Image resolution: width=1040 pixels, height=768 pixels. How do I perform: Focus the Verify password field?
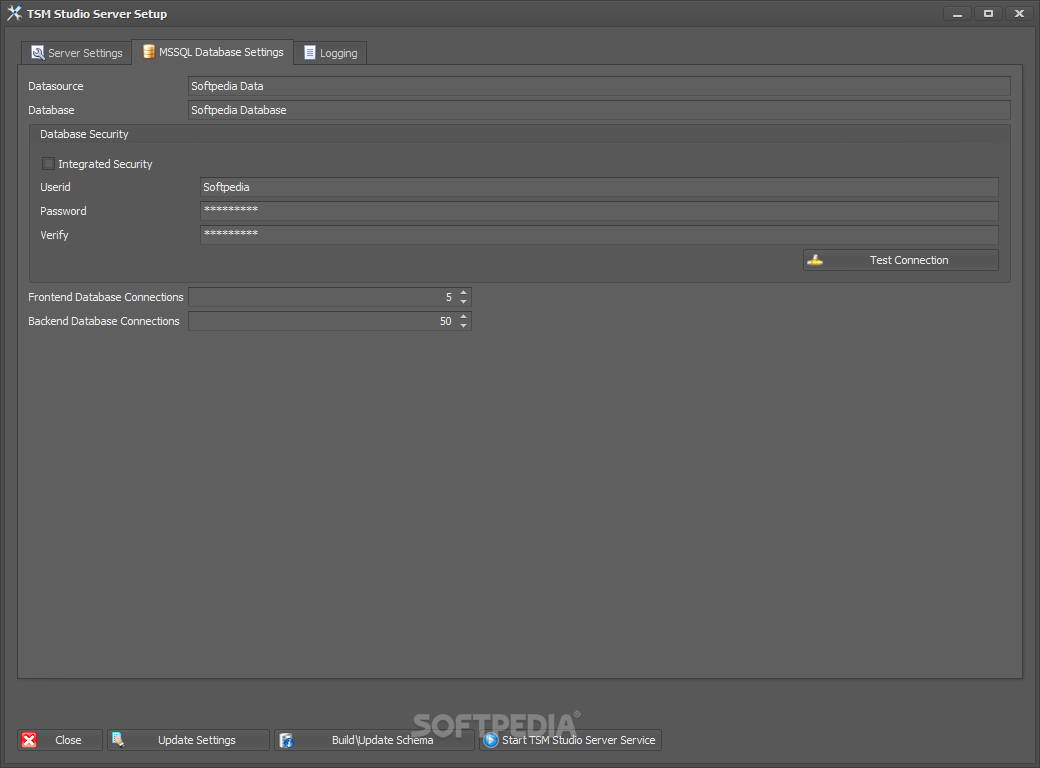point(599,235)
